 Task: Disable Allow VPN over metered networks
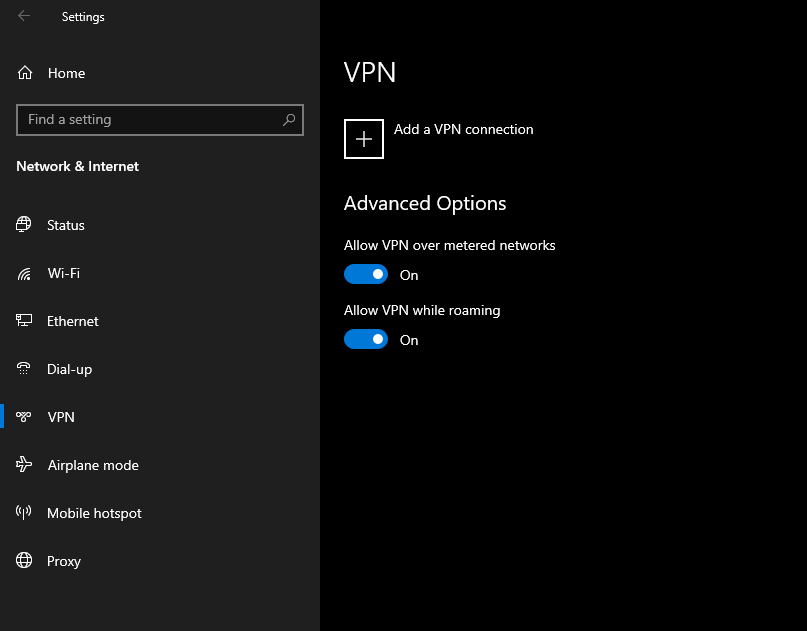[x=366, y=274]
